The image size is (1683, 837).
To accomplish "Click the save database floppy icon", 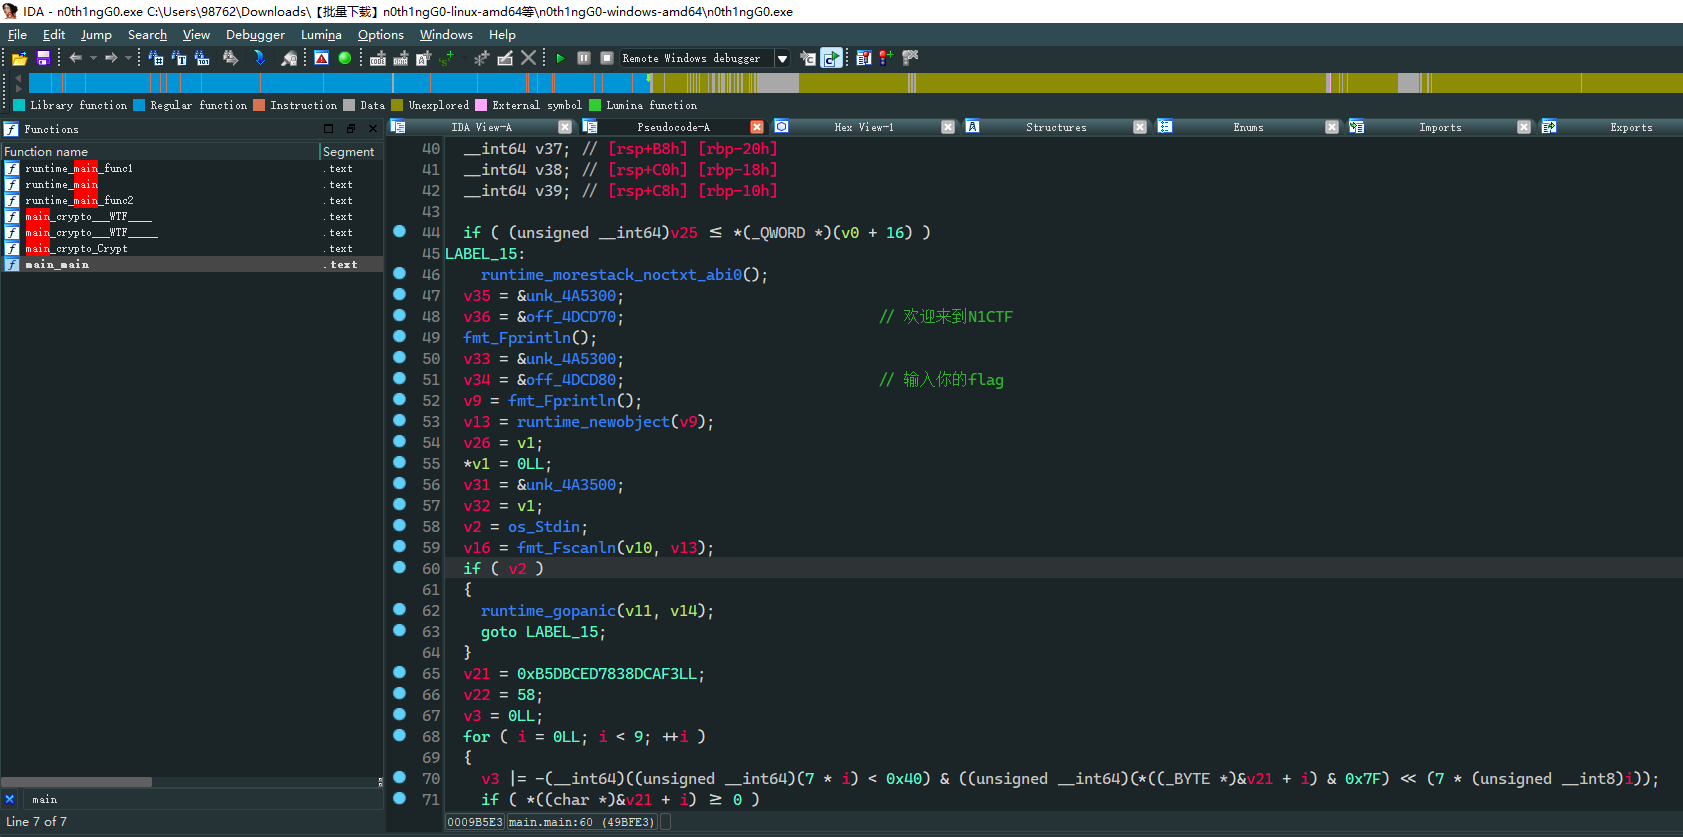I will pyautogui.click(x=43, y=58).
